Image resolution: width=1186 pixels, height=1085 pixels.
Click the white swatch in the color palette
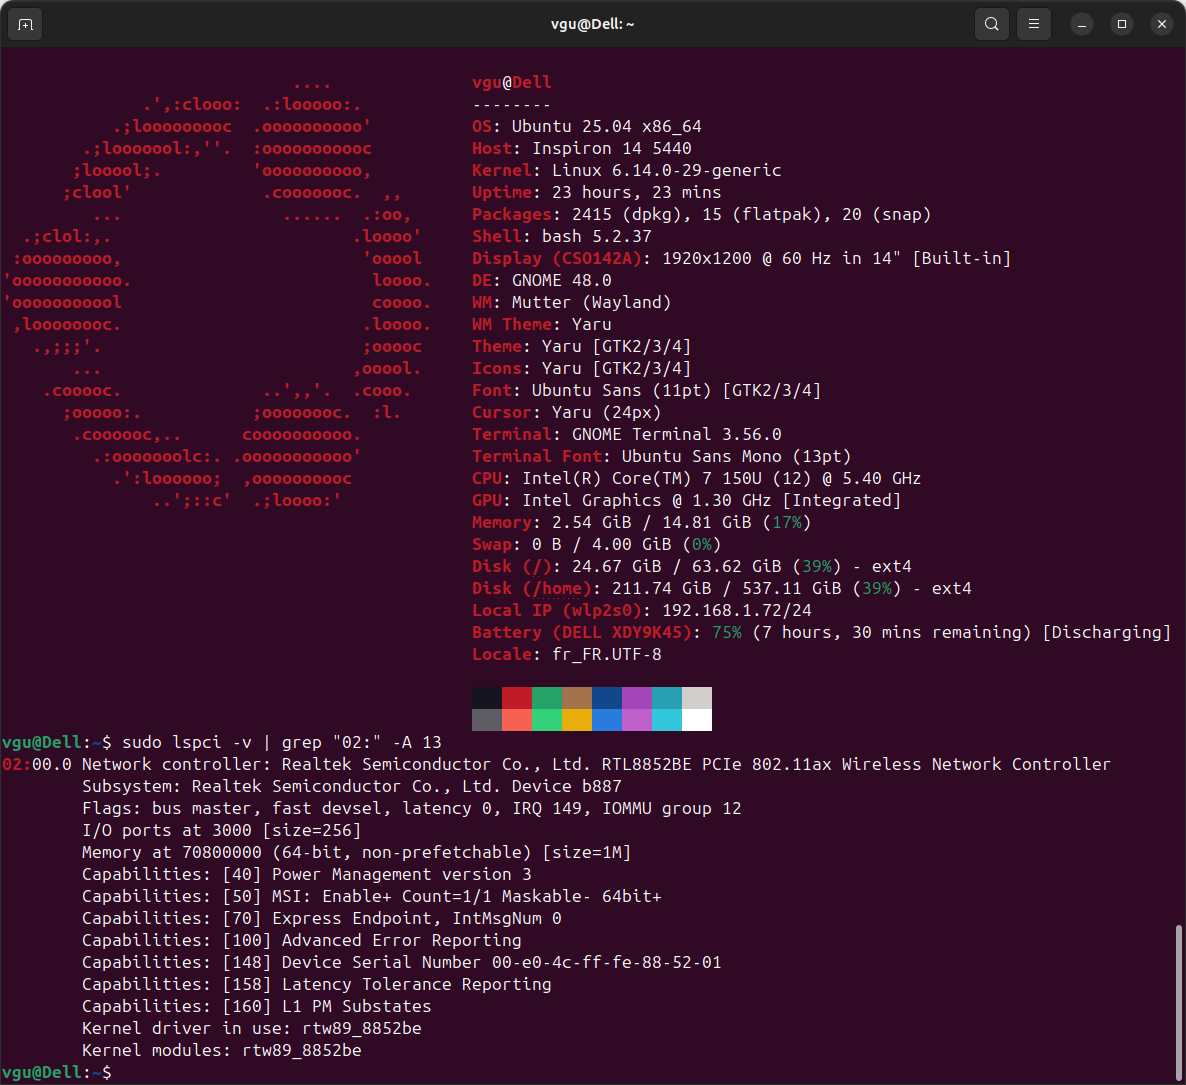(x=697, y=720)
